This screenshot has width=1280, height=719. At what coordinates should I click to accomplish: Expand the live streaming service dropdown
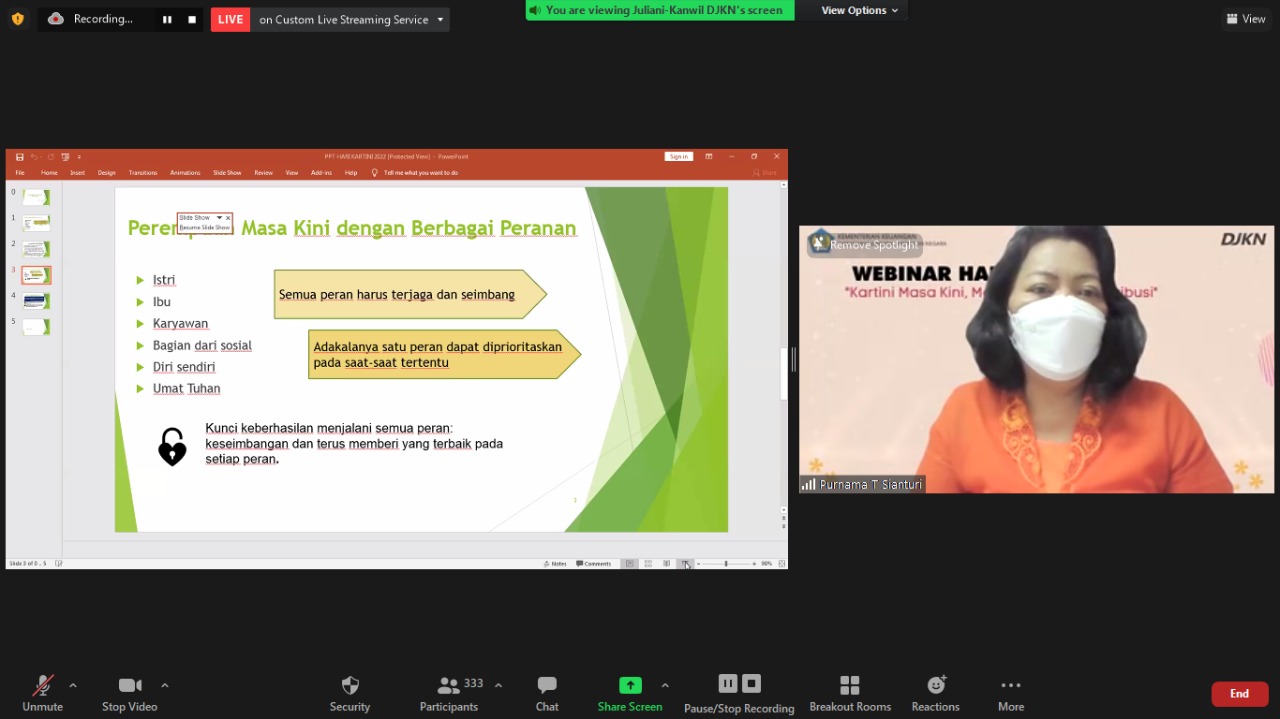[440, 19]
